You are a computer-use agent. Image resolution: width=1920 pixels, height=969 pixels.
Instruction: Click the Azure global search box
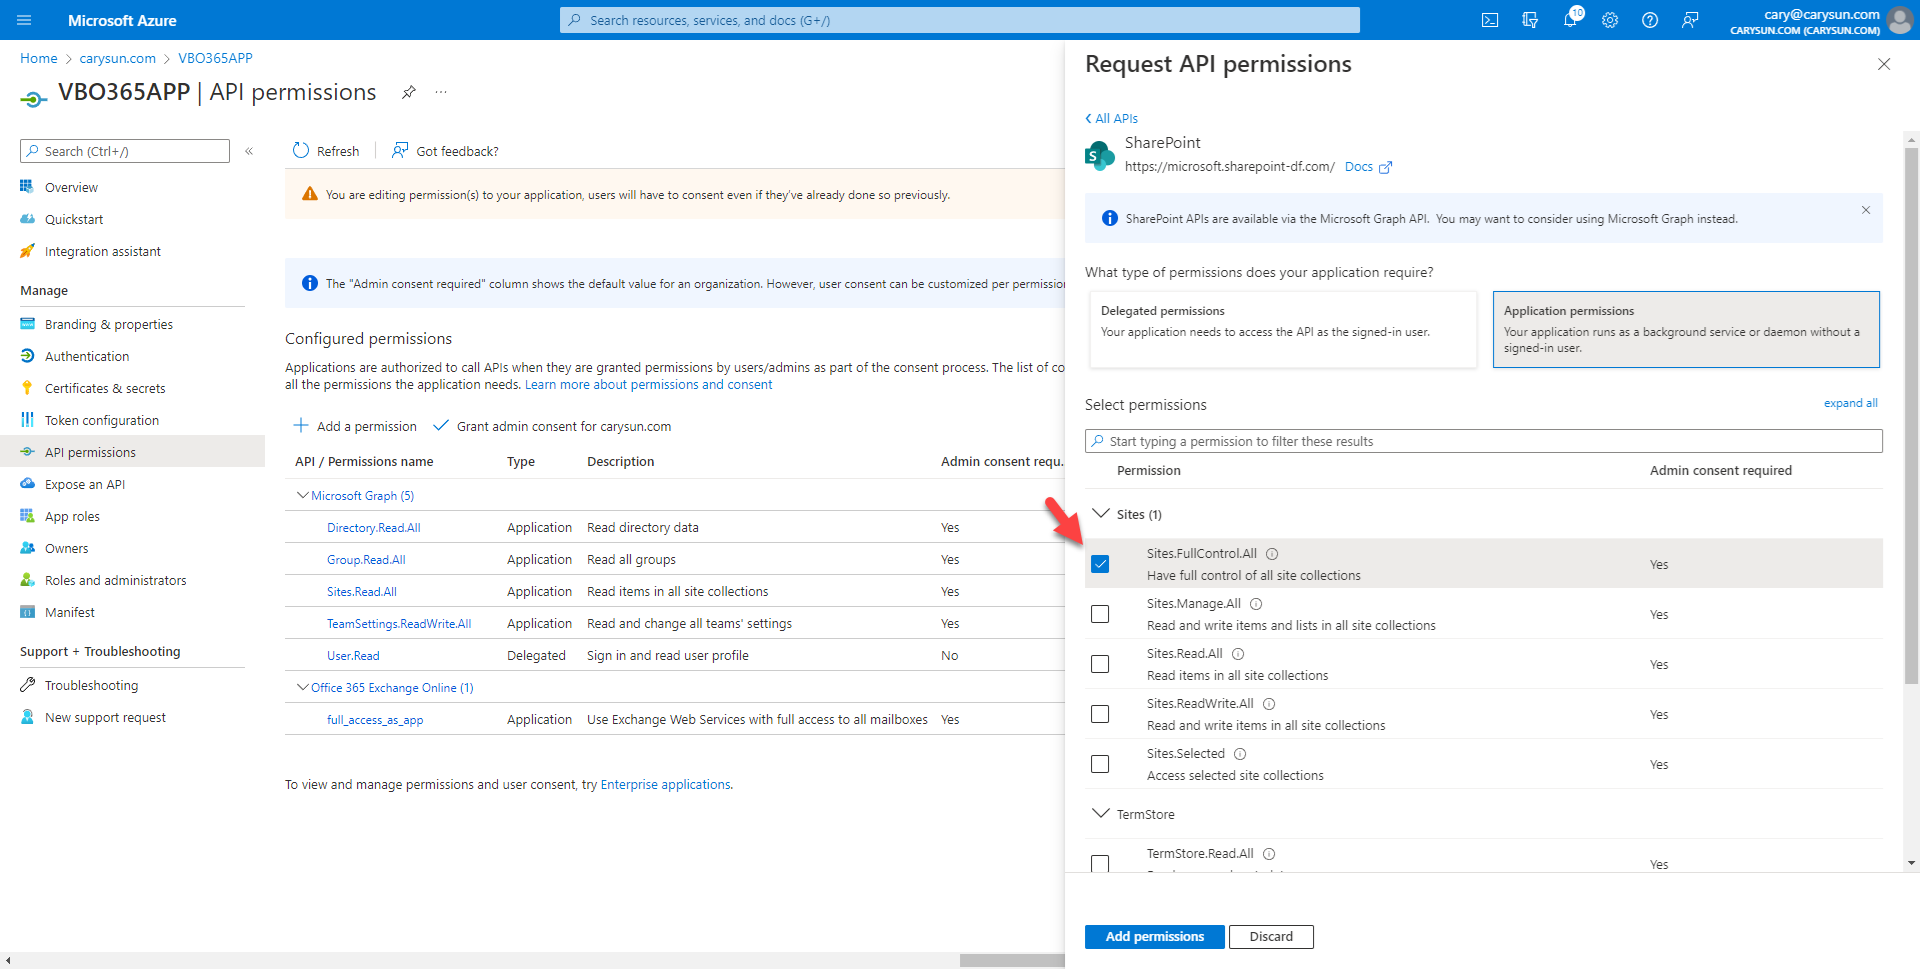[960, 20]
